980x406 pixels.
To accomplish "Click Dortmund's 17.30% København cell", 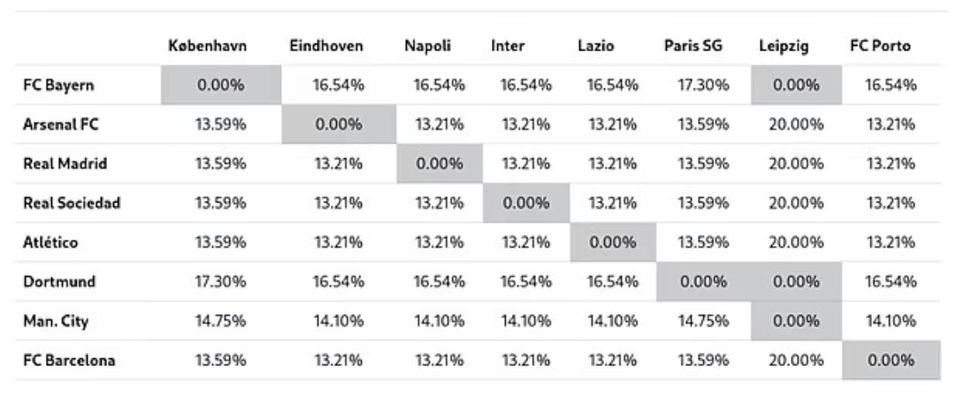I will click(x=221, y=282).
